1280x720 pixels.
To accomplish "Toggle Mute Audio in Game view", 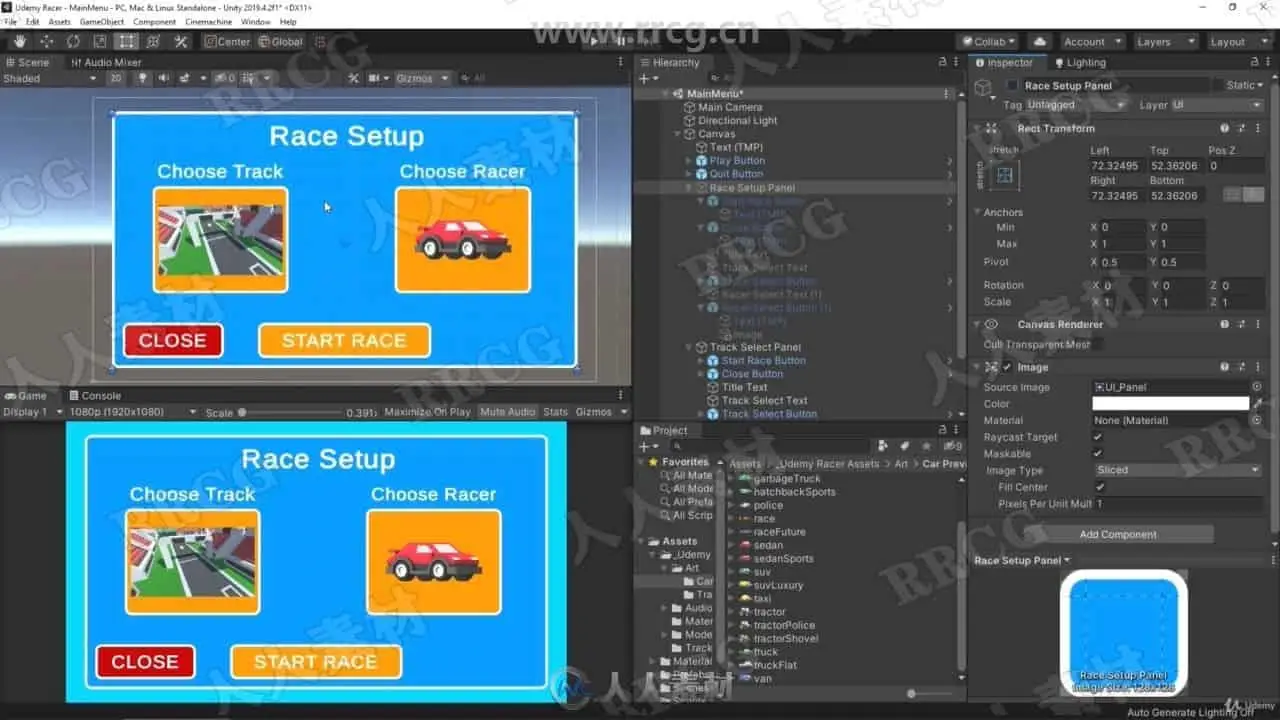I will (508, 412).
